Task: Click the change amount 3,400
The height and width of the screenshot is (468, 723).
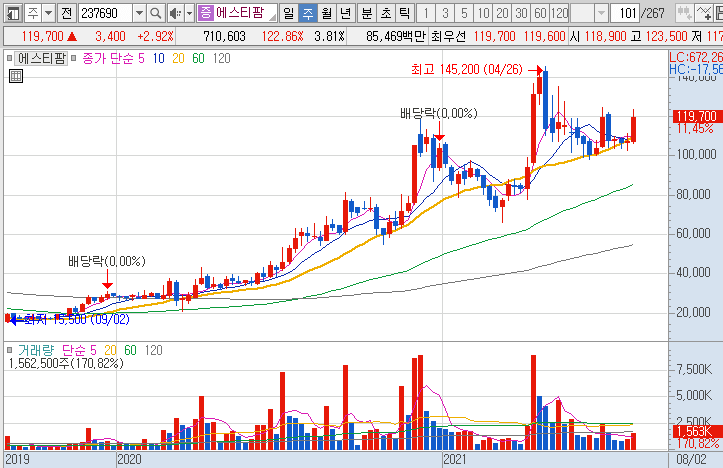Action: [x=110, y=36]
